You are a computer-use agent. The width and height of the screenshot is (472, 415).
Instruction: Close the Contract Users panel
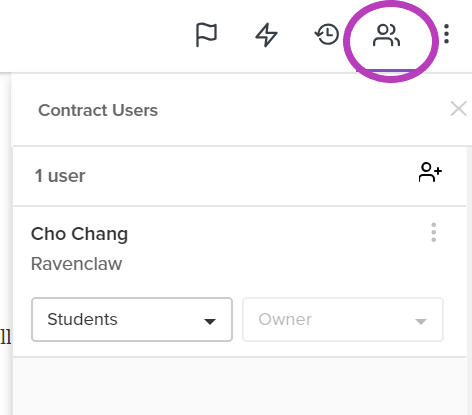458,109
